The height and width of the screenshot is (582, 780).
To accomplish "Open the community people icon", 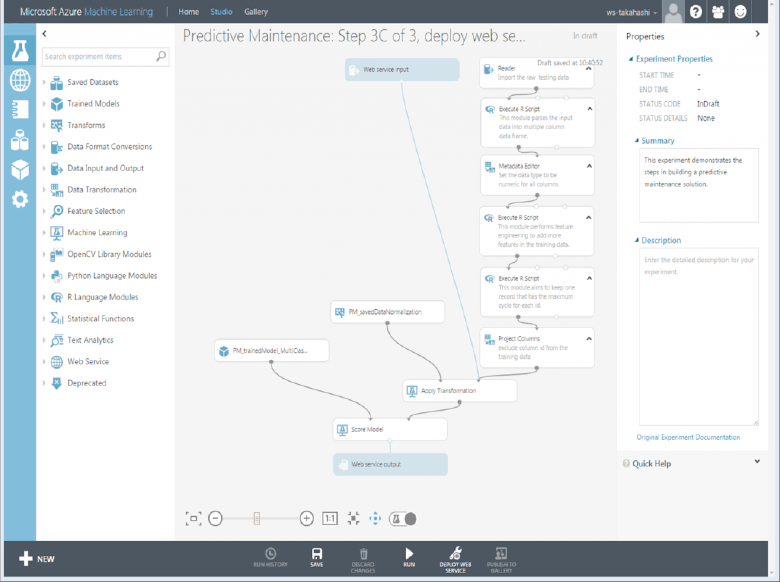I will (718, 11).
